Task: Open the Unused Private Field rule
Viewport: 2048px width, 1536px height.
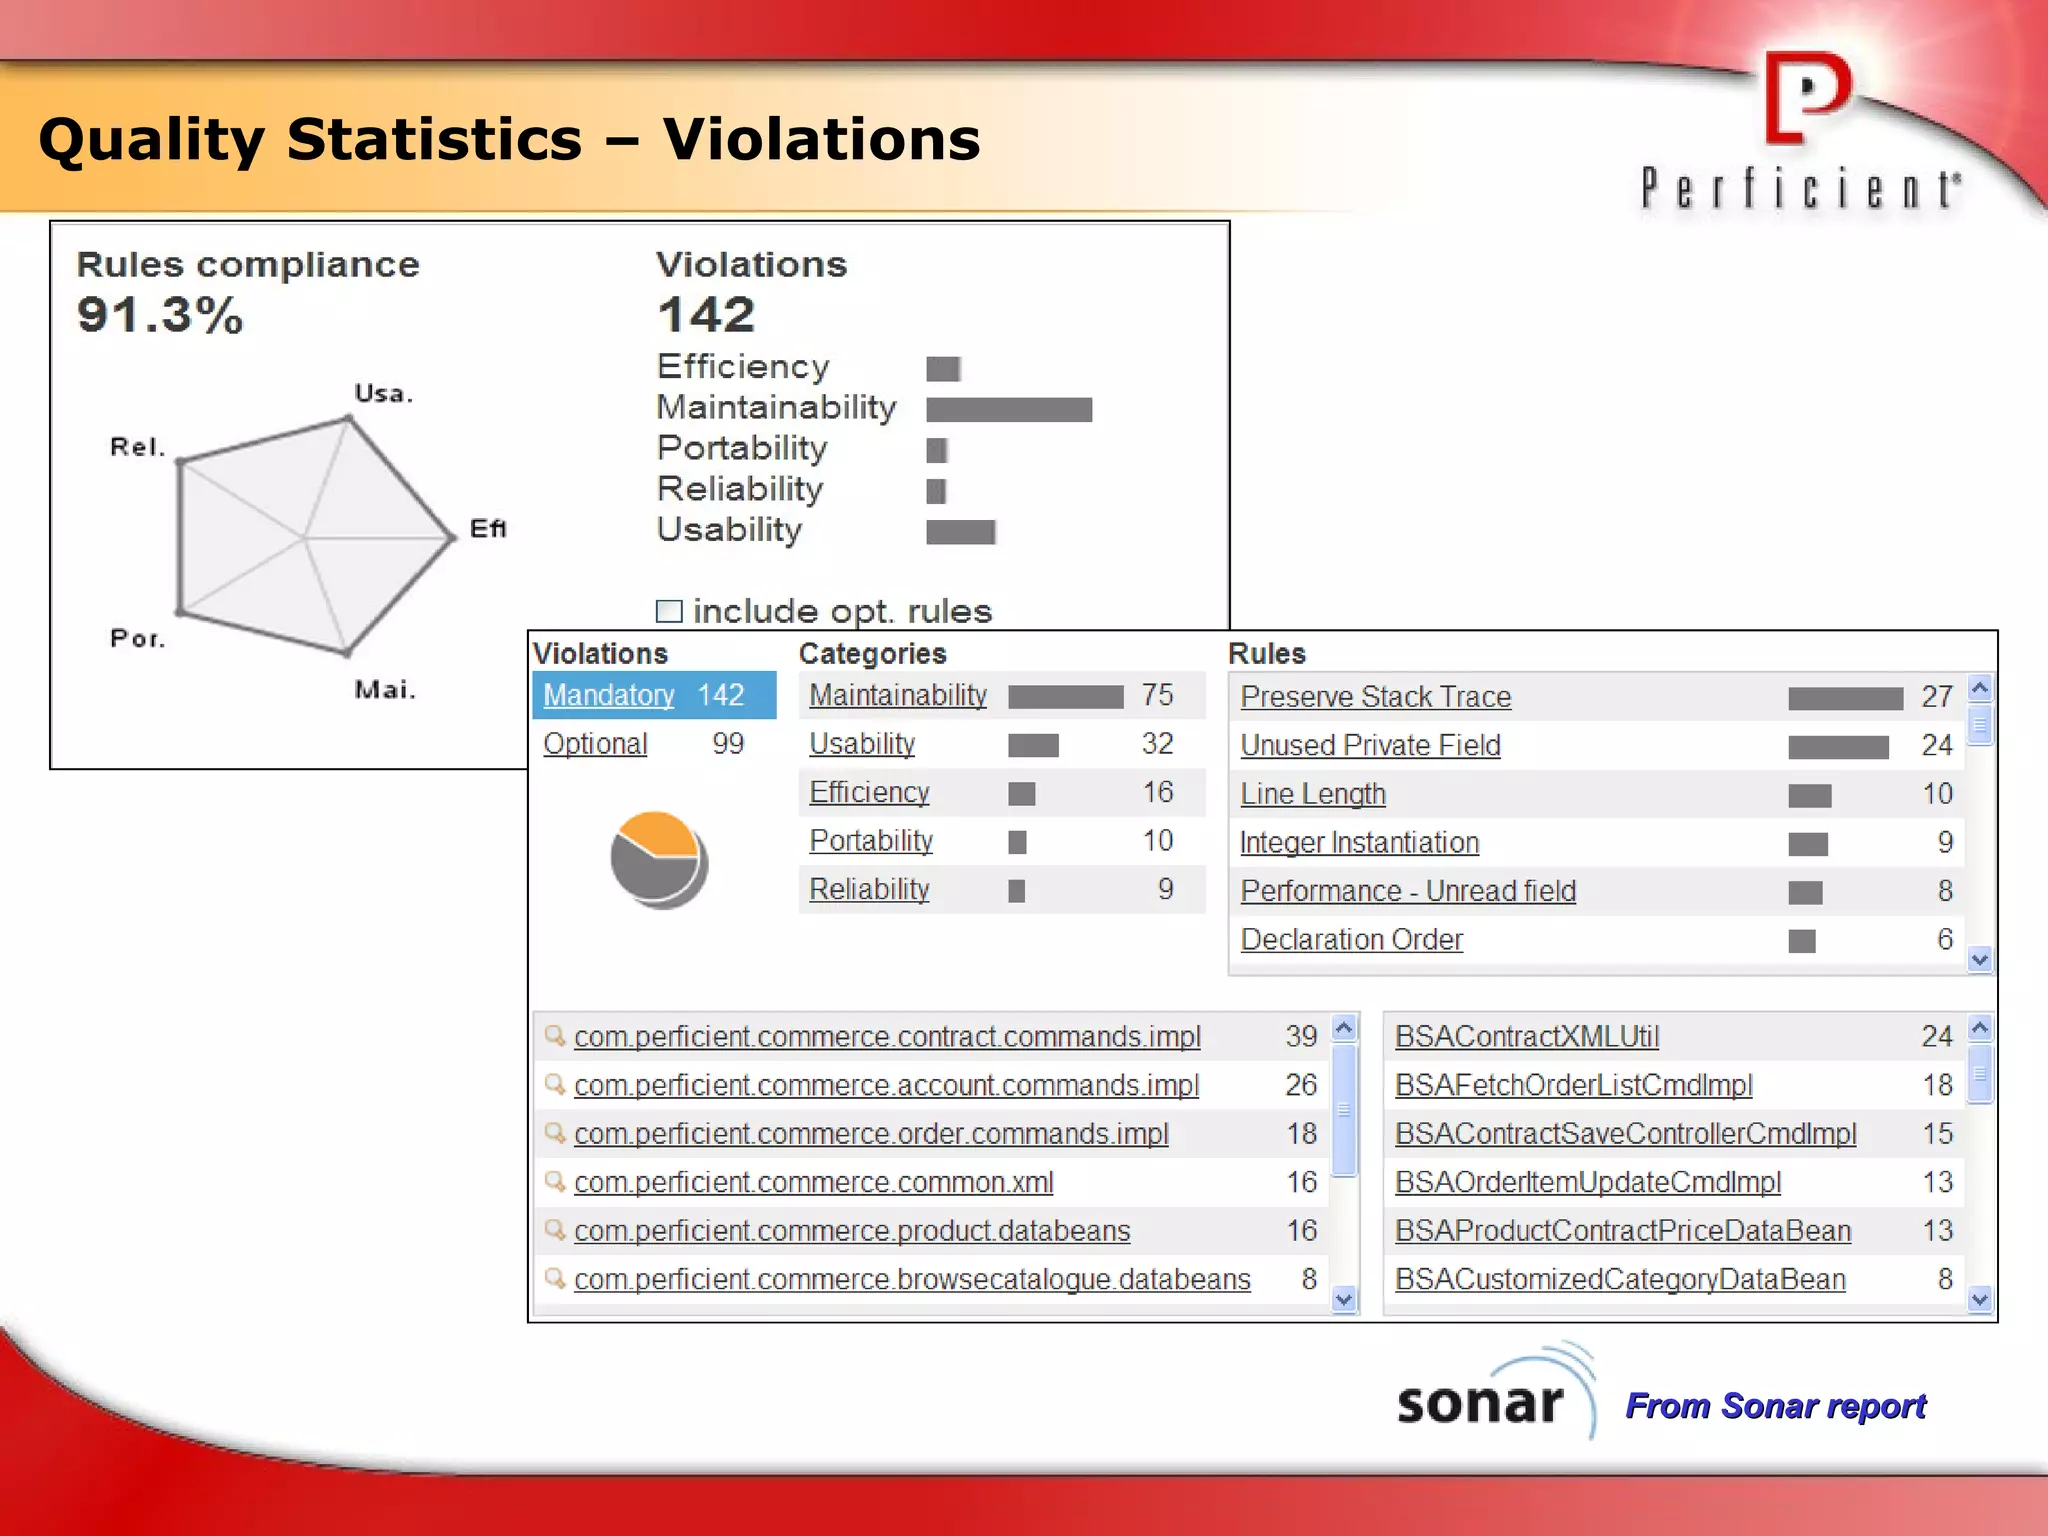Action: tap(1370, 746)
